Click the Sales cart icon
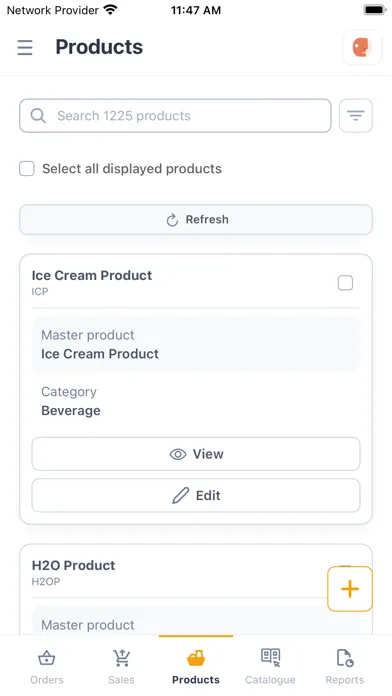 click(x=121, y=658)
